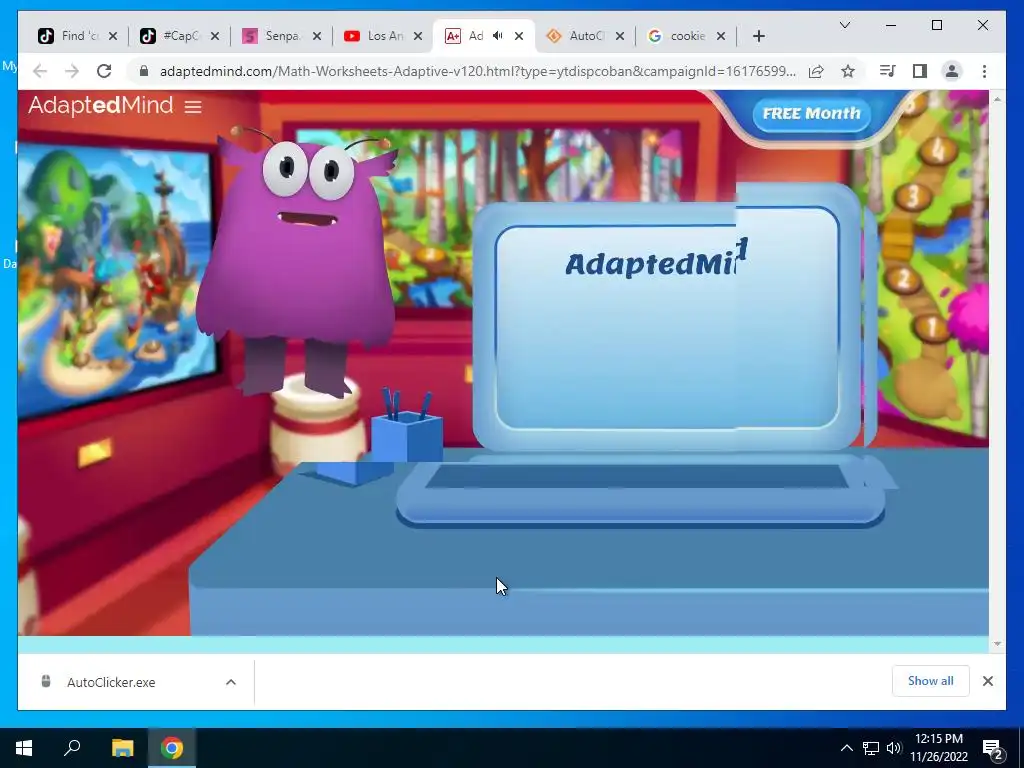
Task: Open the notification center icon
Action: pos(993,748)
